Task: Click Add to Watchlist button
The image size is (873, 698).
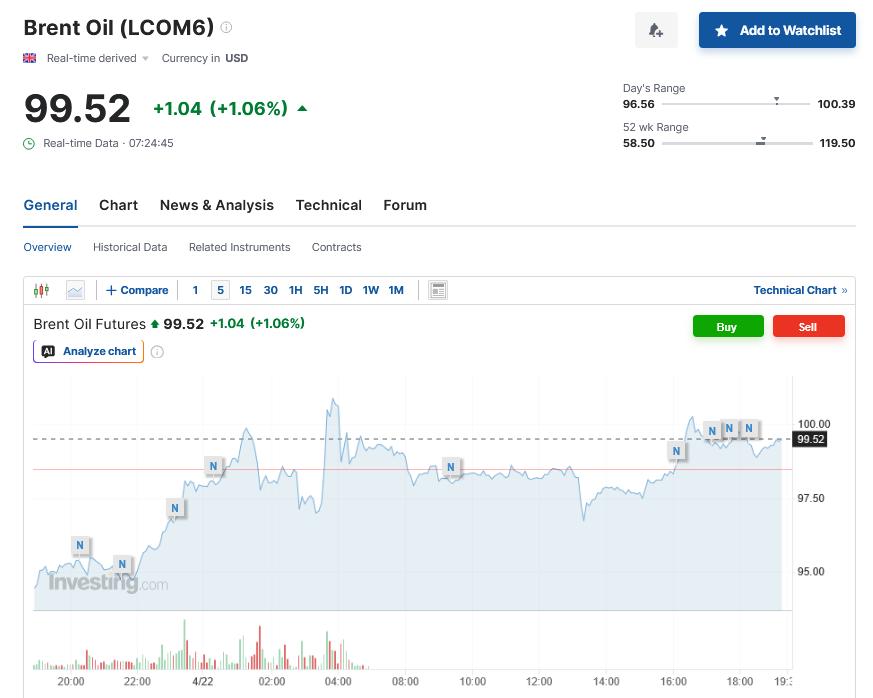Action: [x=777, y=30]
